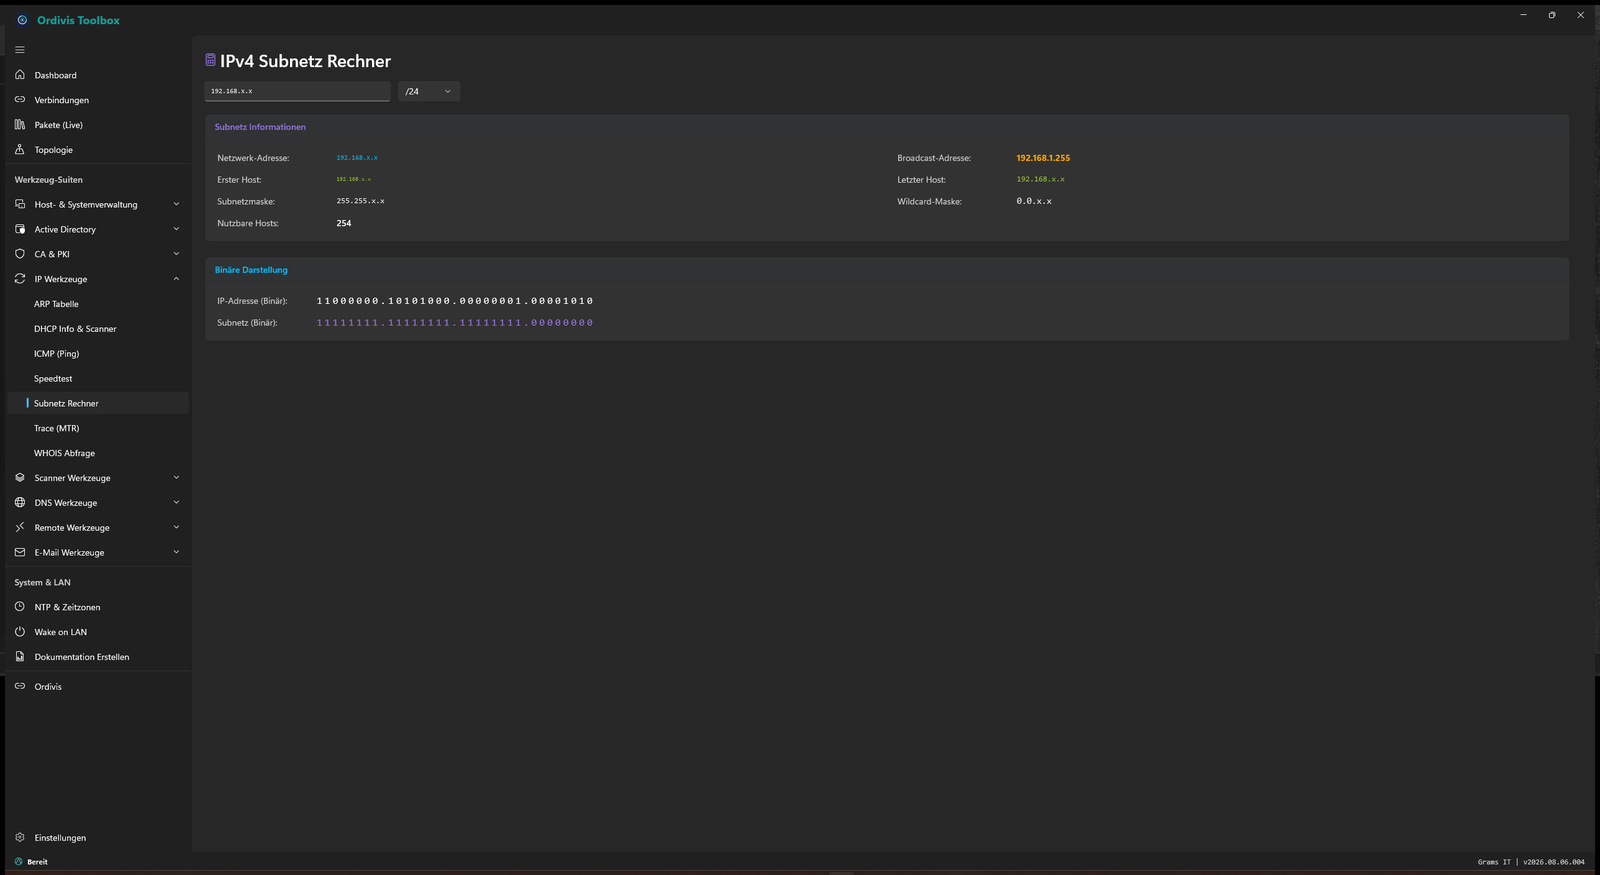Click the Letzter Host value

tap(1040, 179)
